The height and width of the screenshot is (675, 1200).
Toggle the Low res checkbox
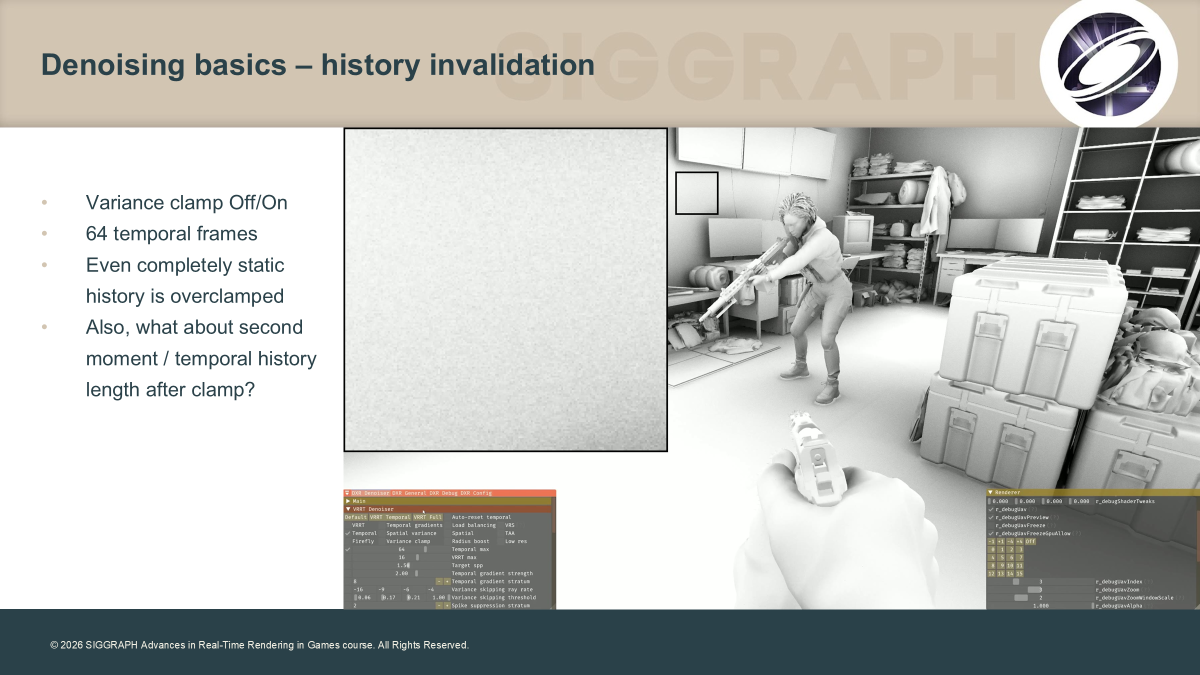pos(500,541)
